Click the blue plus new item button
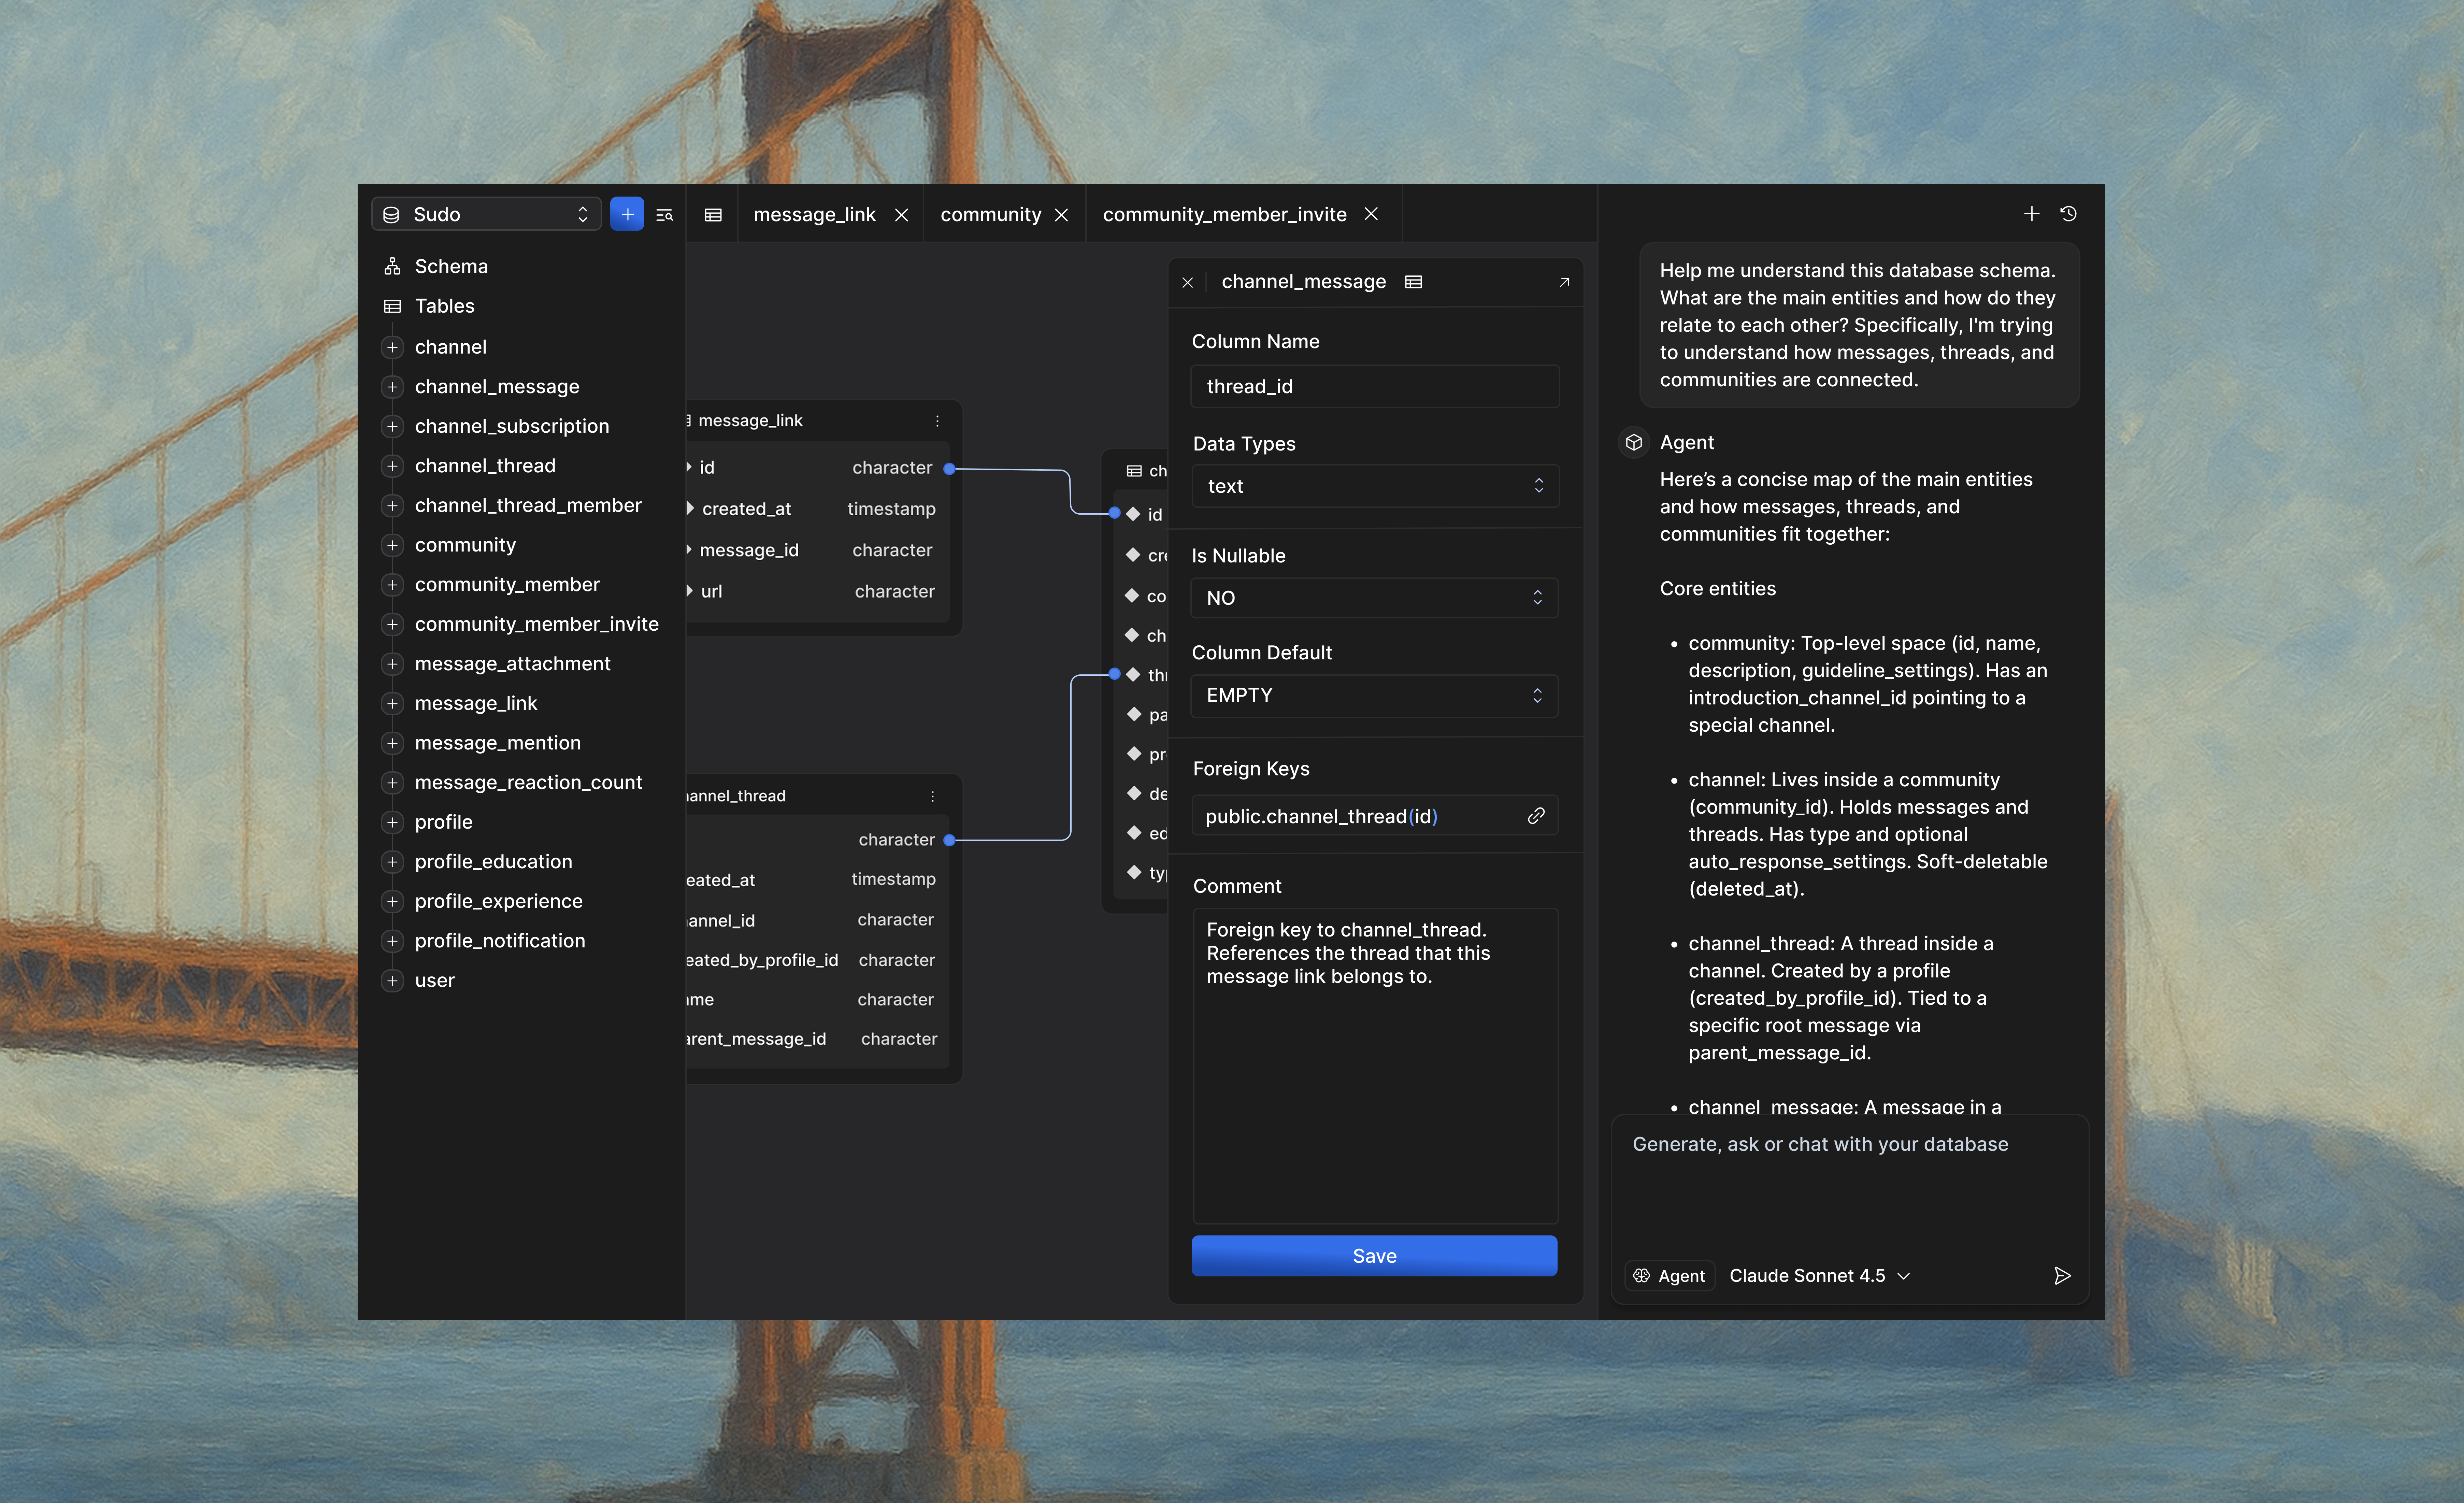 [627, 214]
